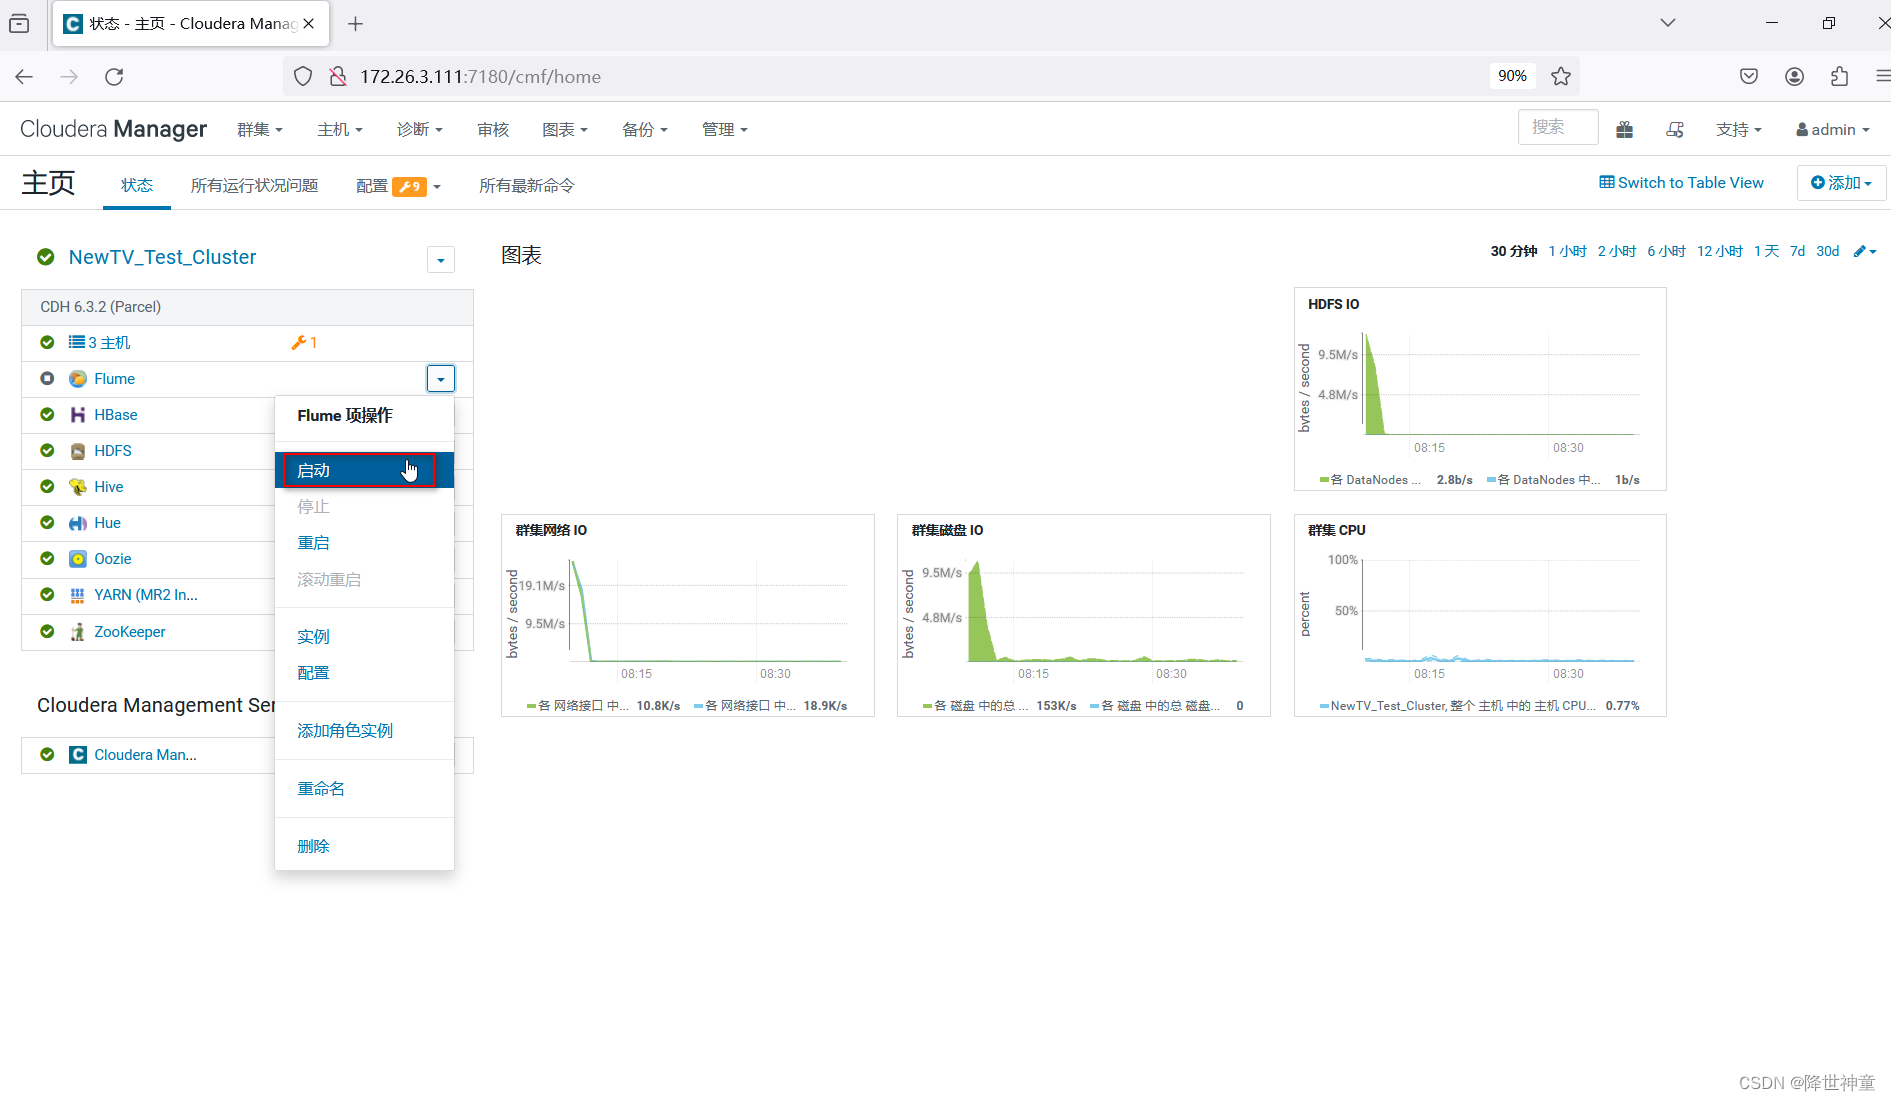Click the insecure connection lock icon
The height and width of the screenshot is (1101, 1891).
[x=338, y=76]
